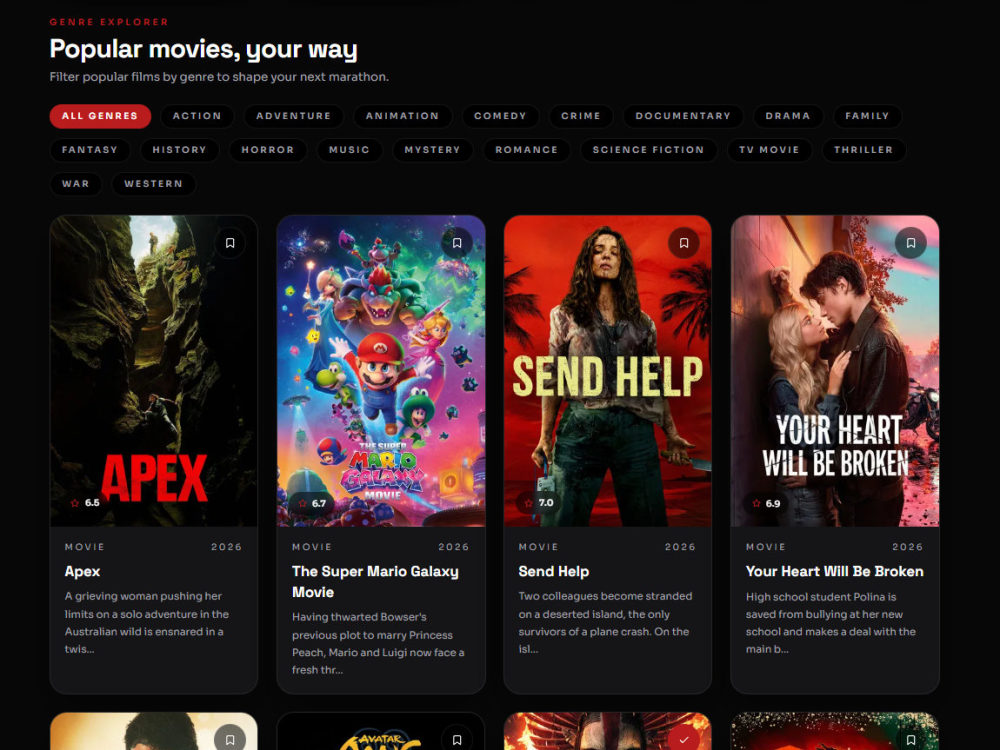The width and height of the screenshot is (1000, 750).
Task: Click the 'A grieving woman pushing her' description
Action: coord(147,622)
